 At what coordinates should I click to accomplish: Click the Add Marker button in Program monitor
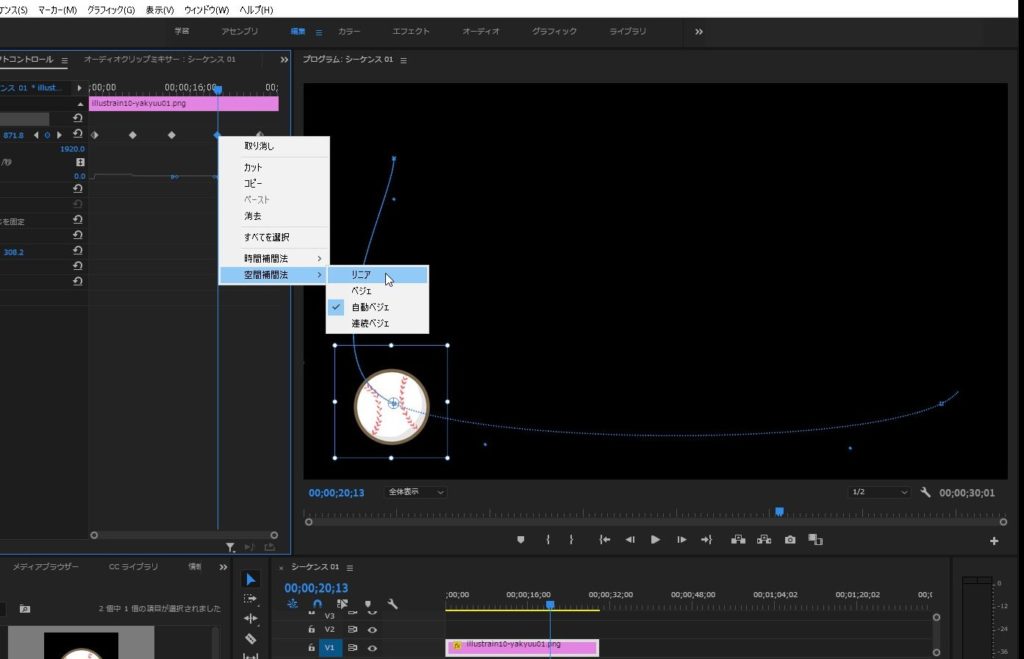pyautogui.click(x=520, y=540)
